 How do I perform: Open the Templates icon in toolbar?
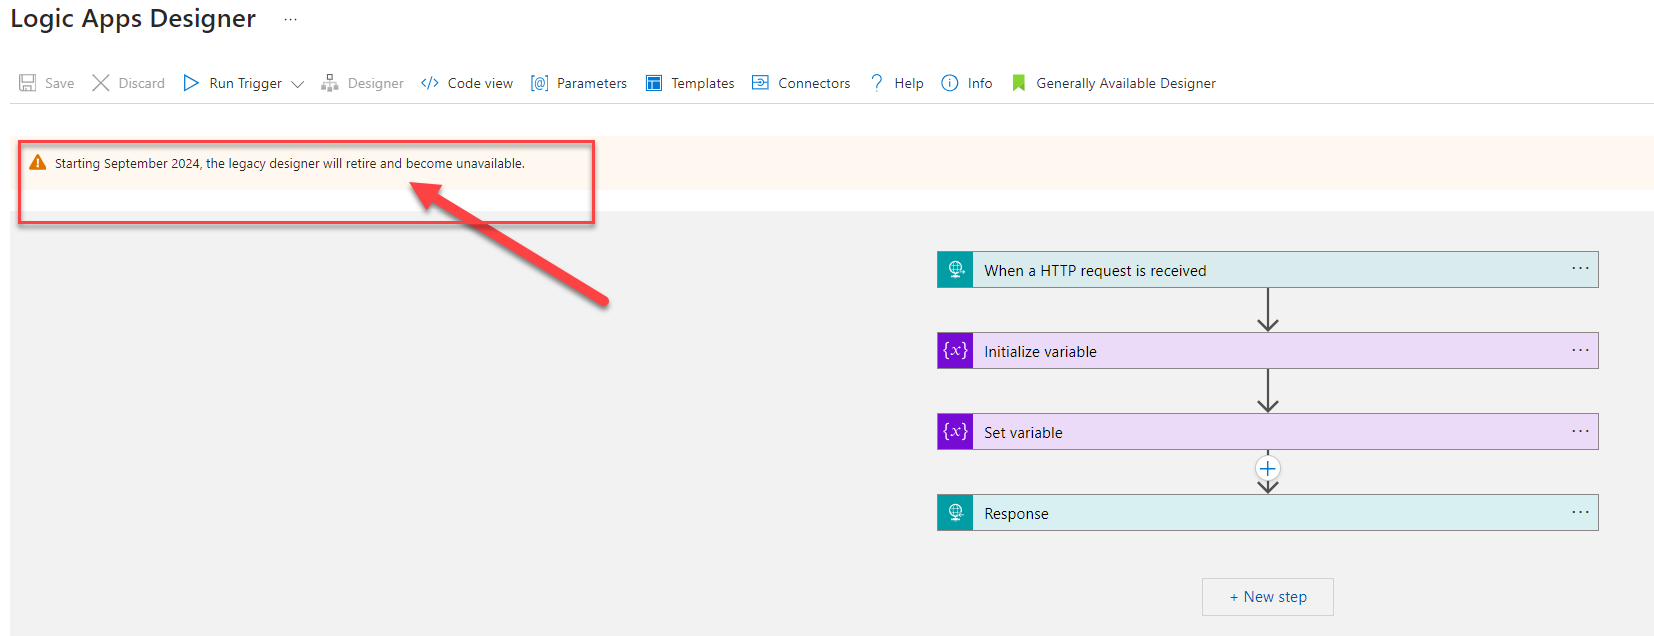654,83
